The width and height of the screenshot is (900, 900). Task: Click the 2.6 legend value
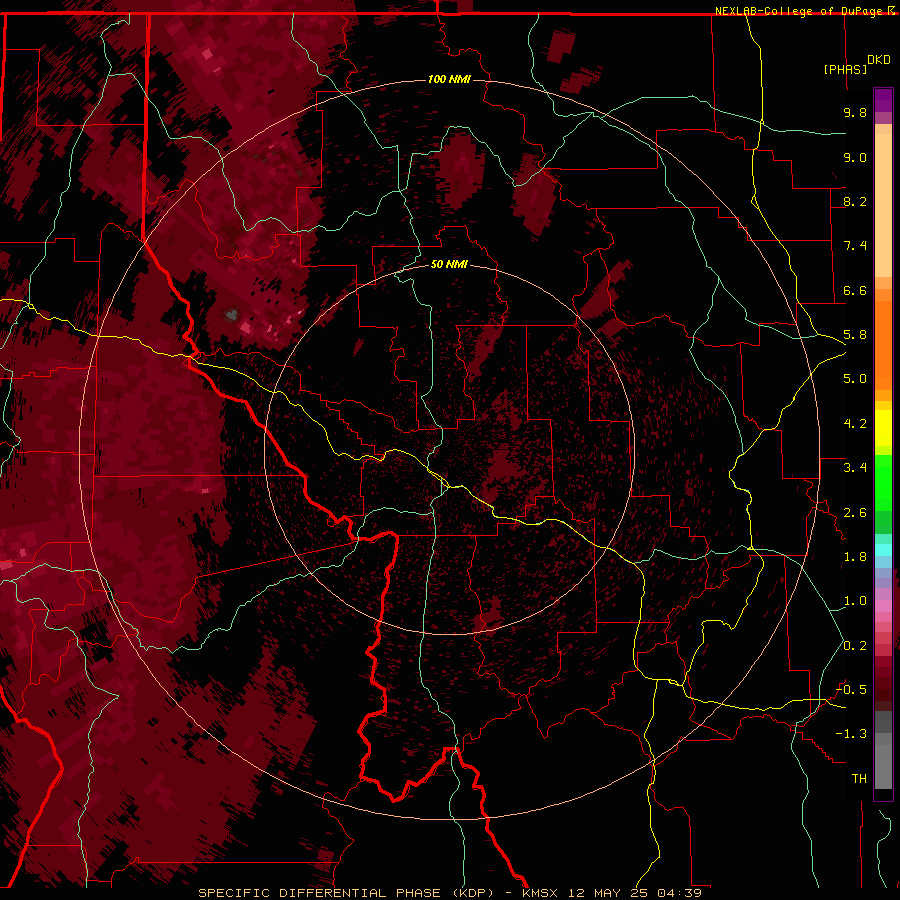855,513
